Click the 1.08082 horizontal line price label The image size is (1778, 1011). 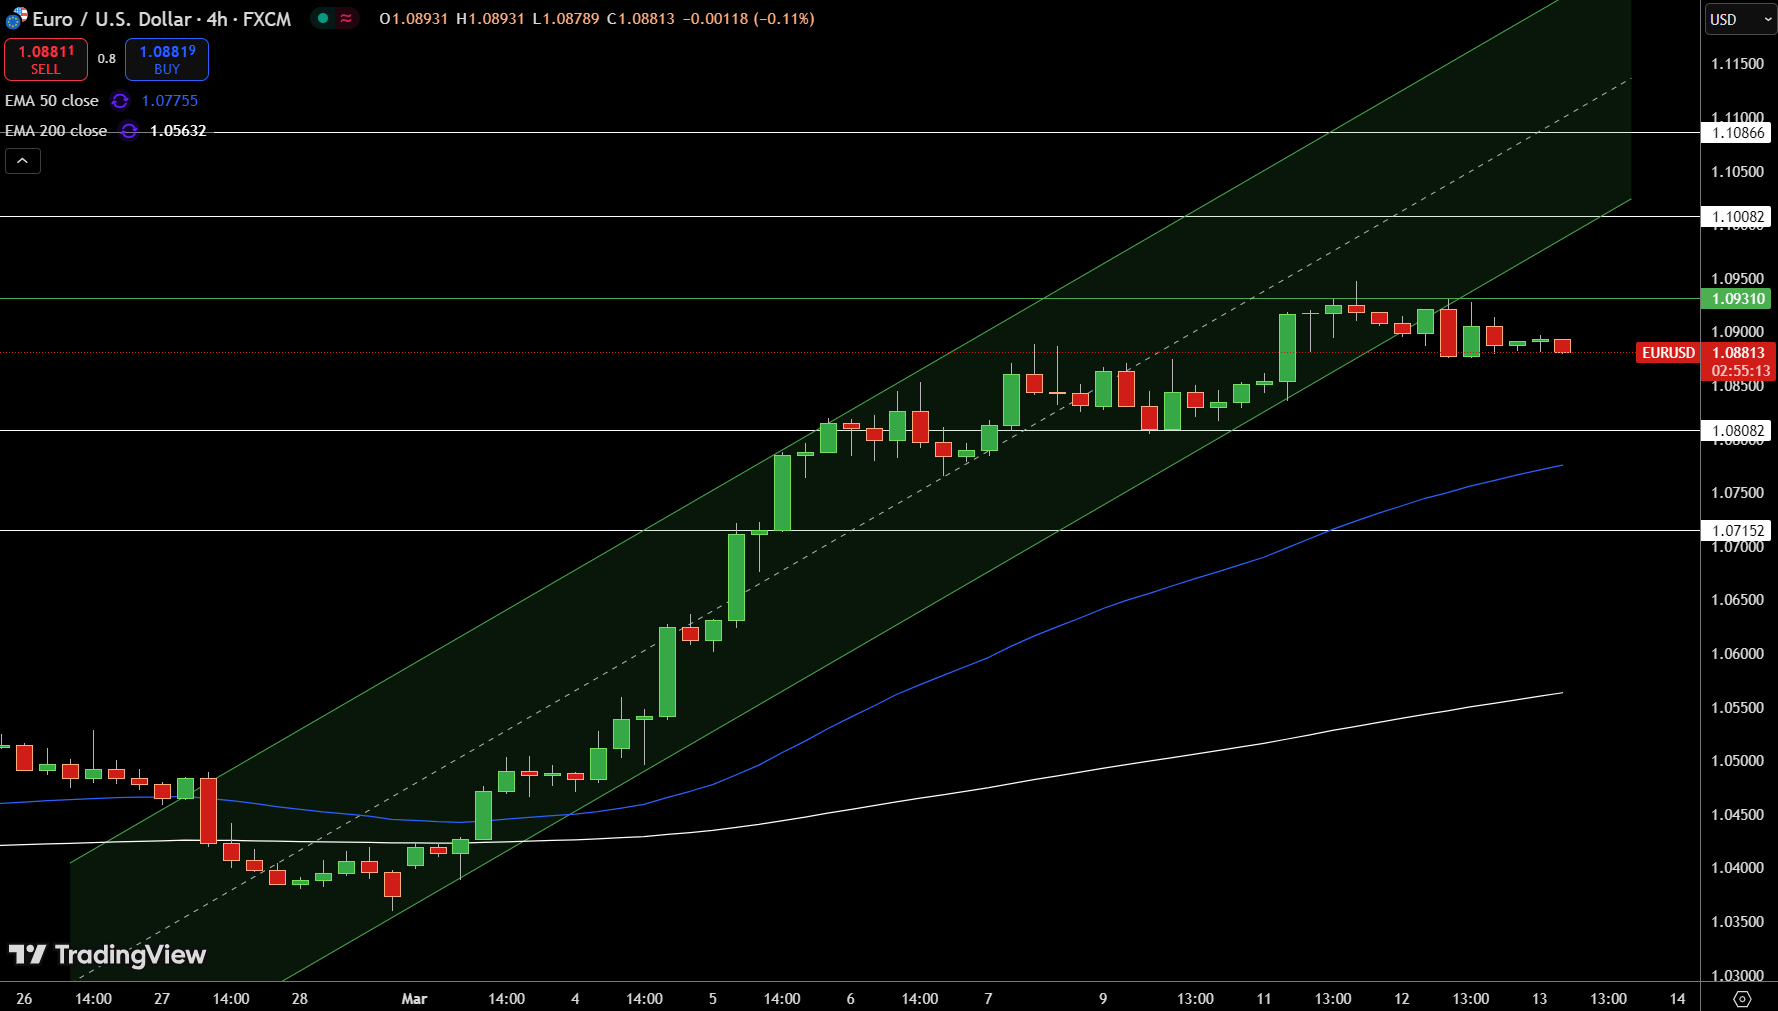coord(1736,430)
